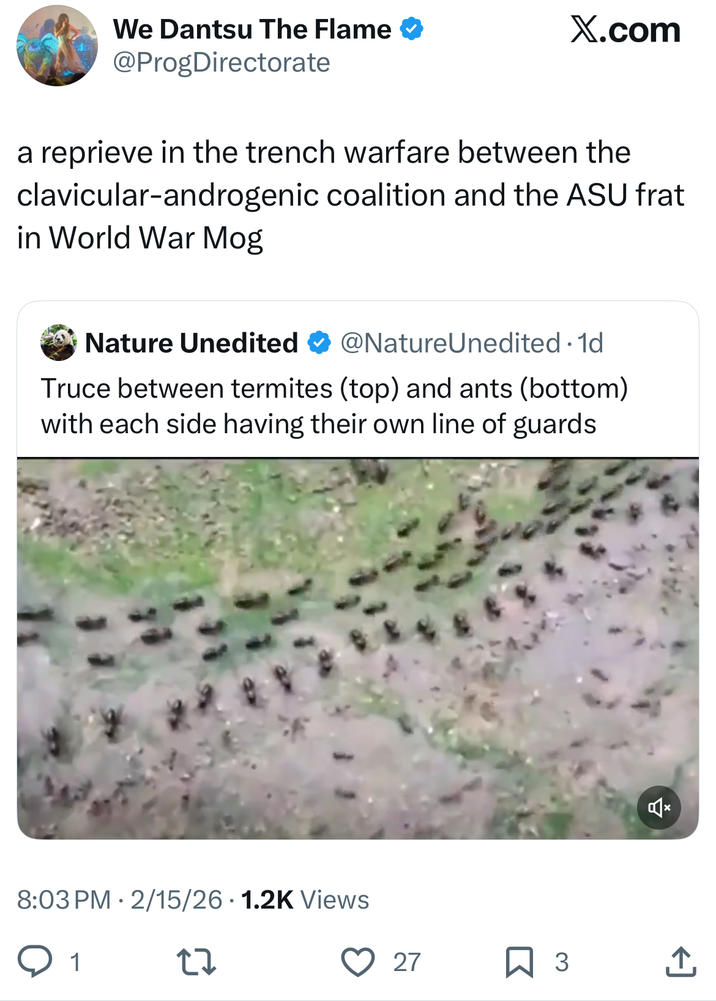Viewport: 716px width, 1001px height.
Task: Click the reply comment icon
Action: 36,962
